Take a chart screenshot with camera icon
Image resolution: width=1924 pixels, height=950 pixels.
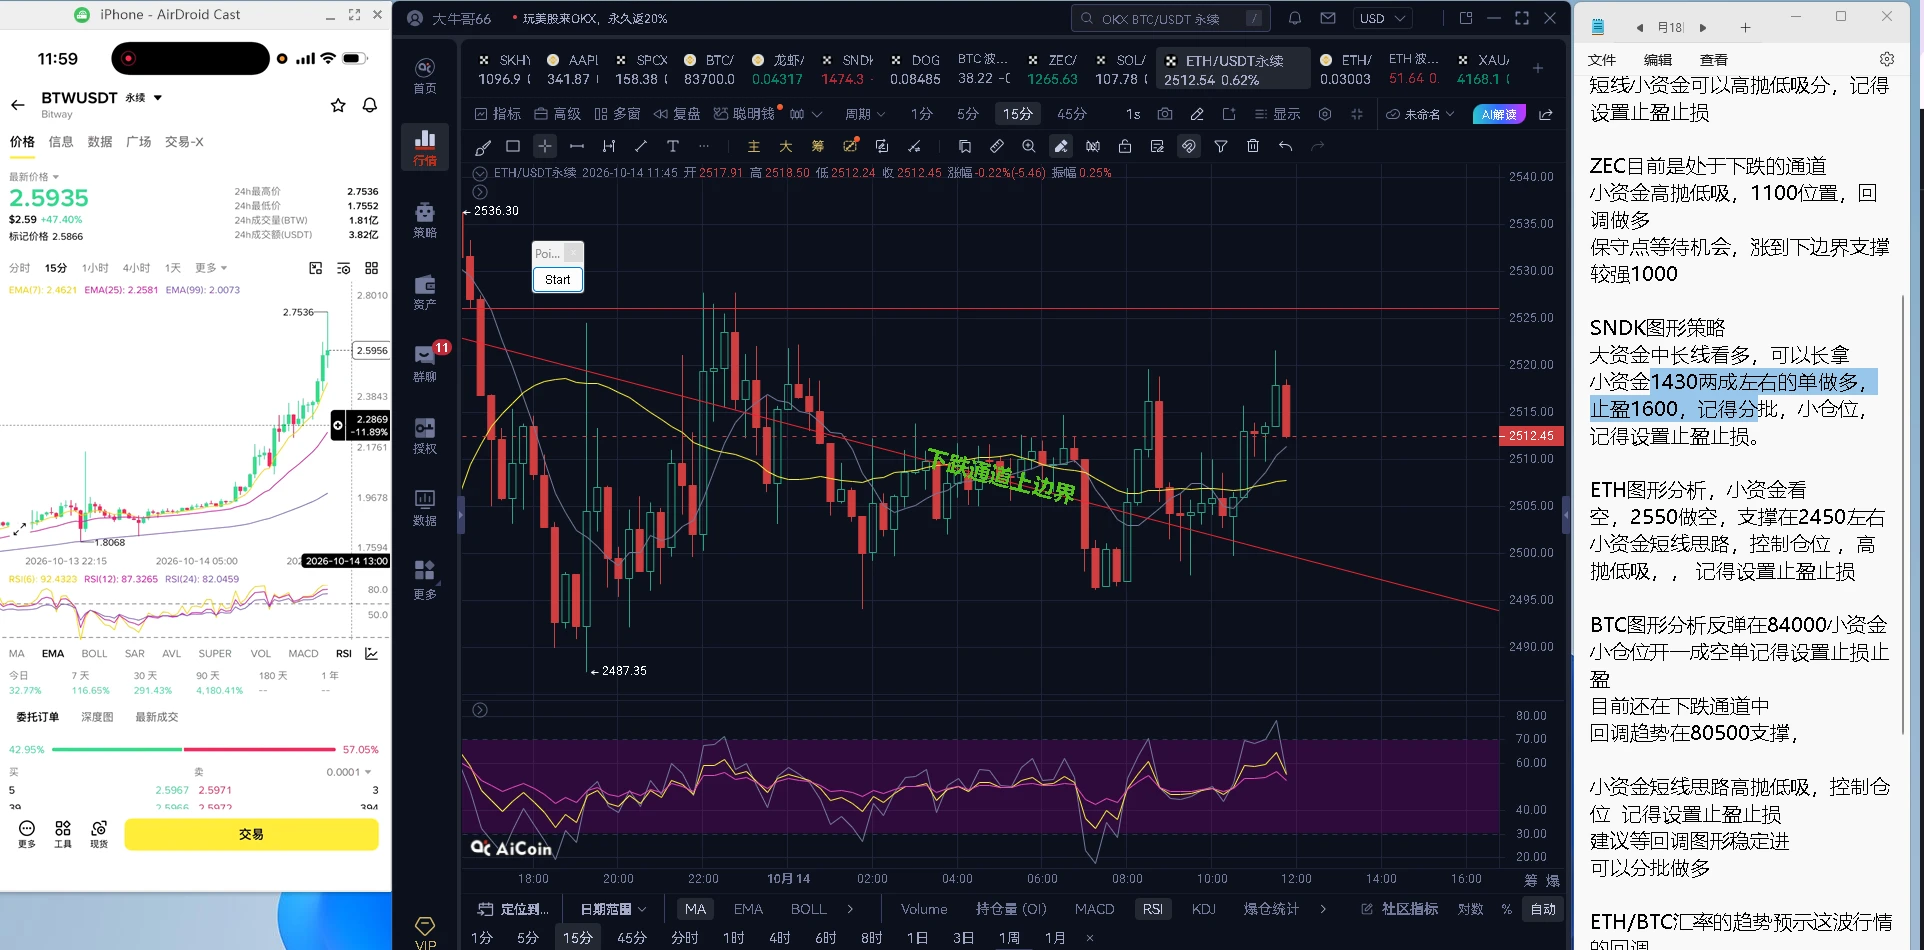tap(1165, 114)
